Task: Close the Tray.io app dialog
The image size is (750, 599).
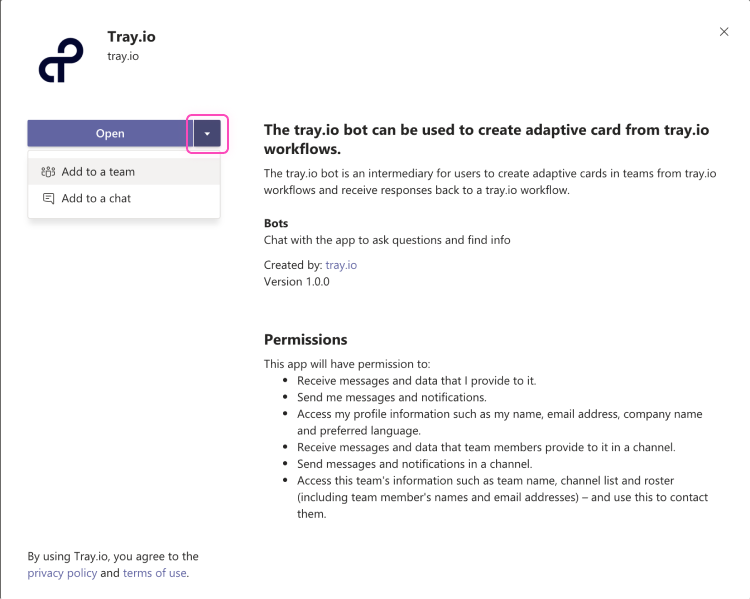Action: click(x=724, y=32)
